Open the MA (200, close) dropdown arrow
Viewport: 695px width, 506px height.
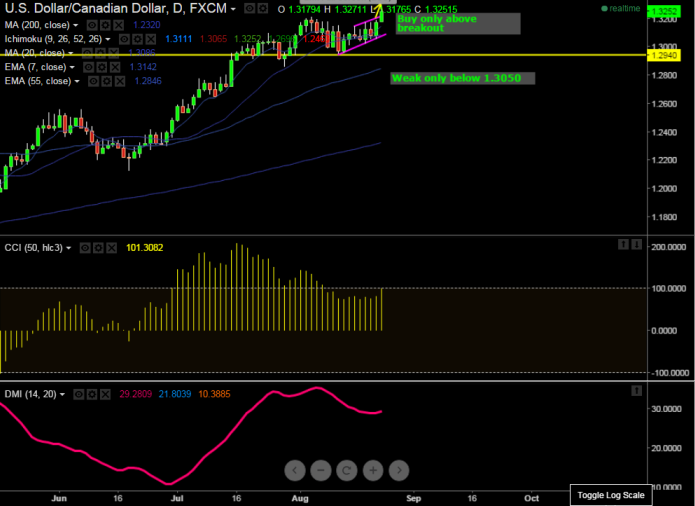click(x=75, y=25)
